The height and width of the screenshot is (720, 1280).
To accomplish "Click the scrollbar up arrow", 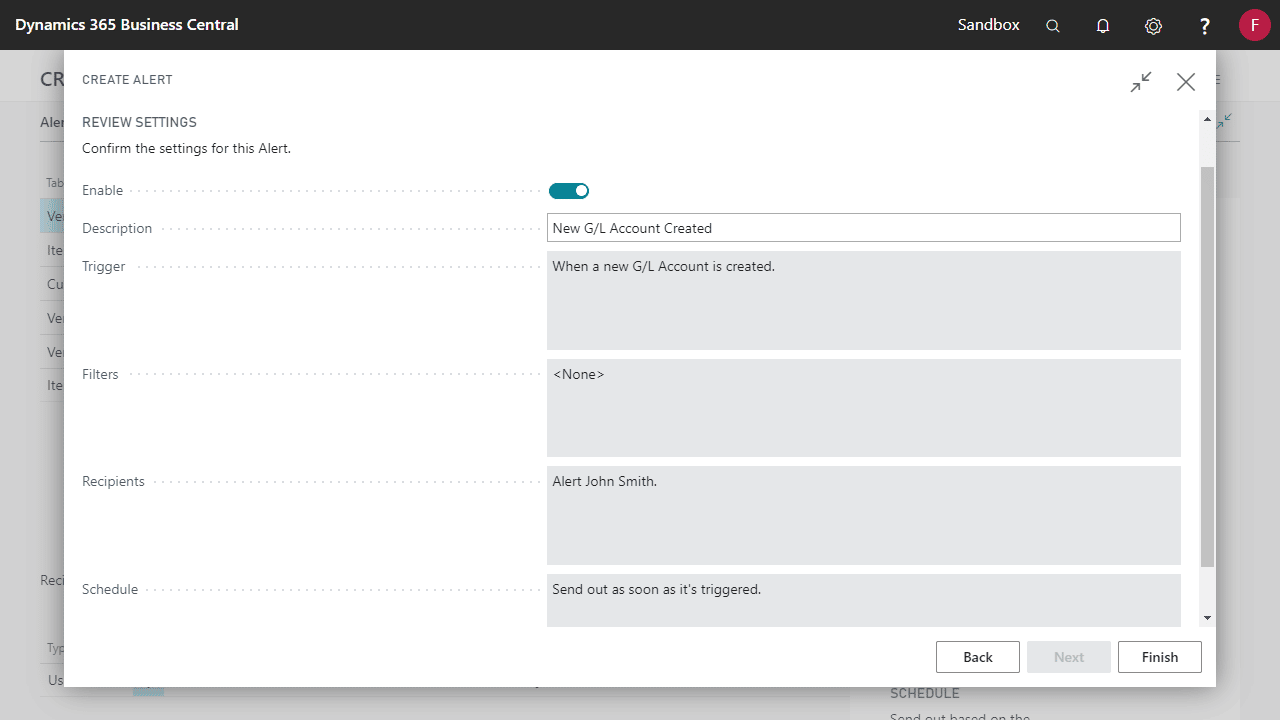I will point(1207,119).
